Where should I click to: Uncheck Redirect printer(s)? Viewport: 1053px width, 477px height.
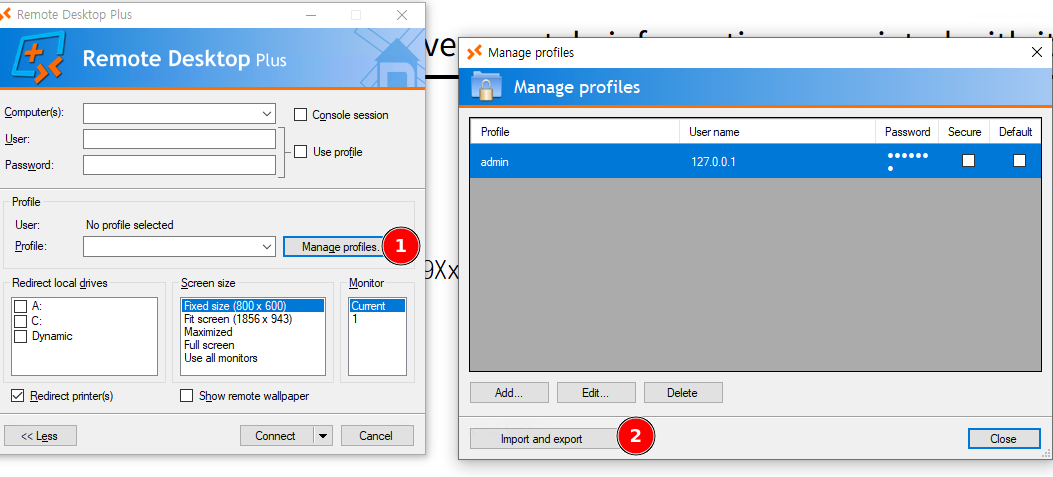click(18, 396)
